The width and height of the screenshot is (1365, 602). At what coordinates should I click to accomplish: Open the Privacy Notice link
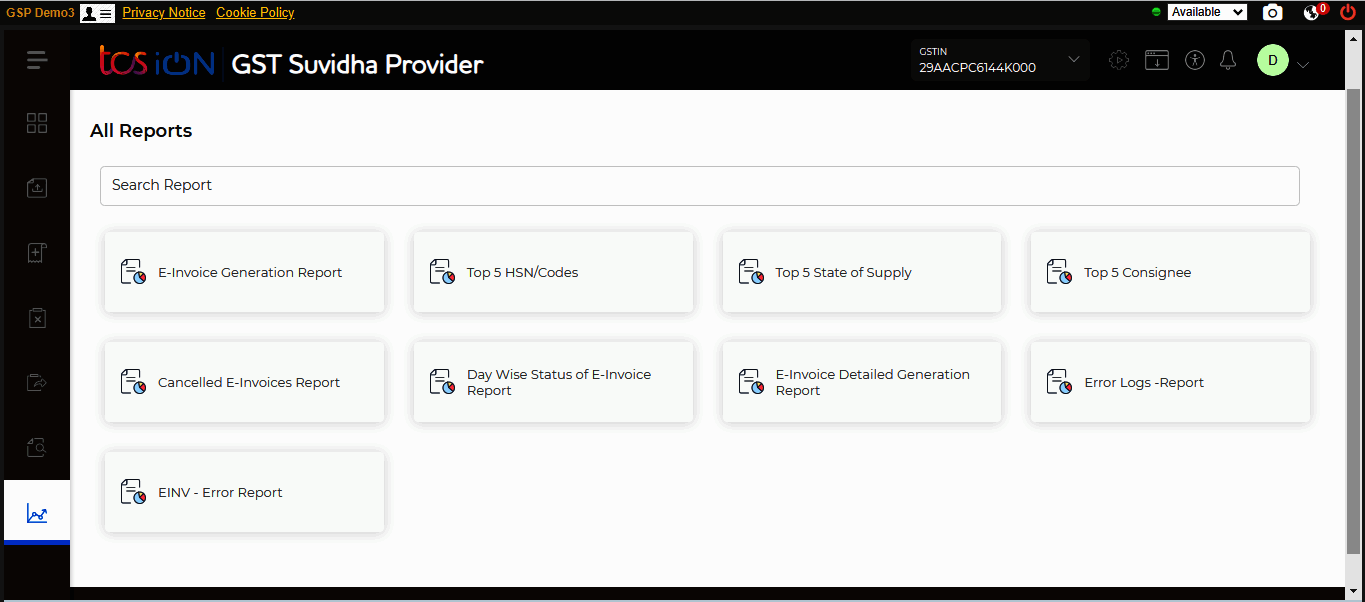click(x=164, y=13)
